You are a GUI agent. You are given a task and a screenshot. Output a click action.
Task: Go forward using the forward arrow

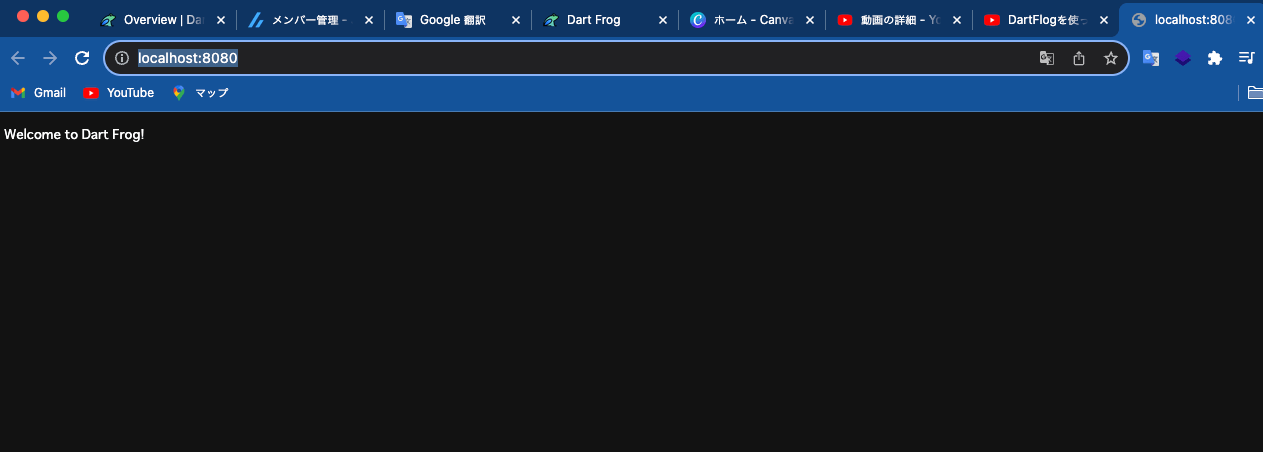pyautogui.click(x=50, y=58)
